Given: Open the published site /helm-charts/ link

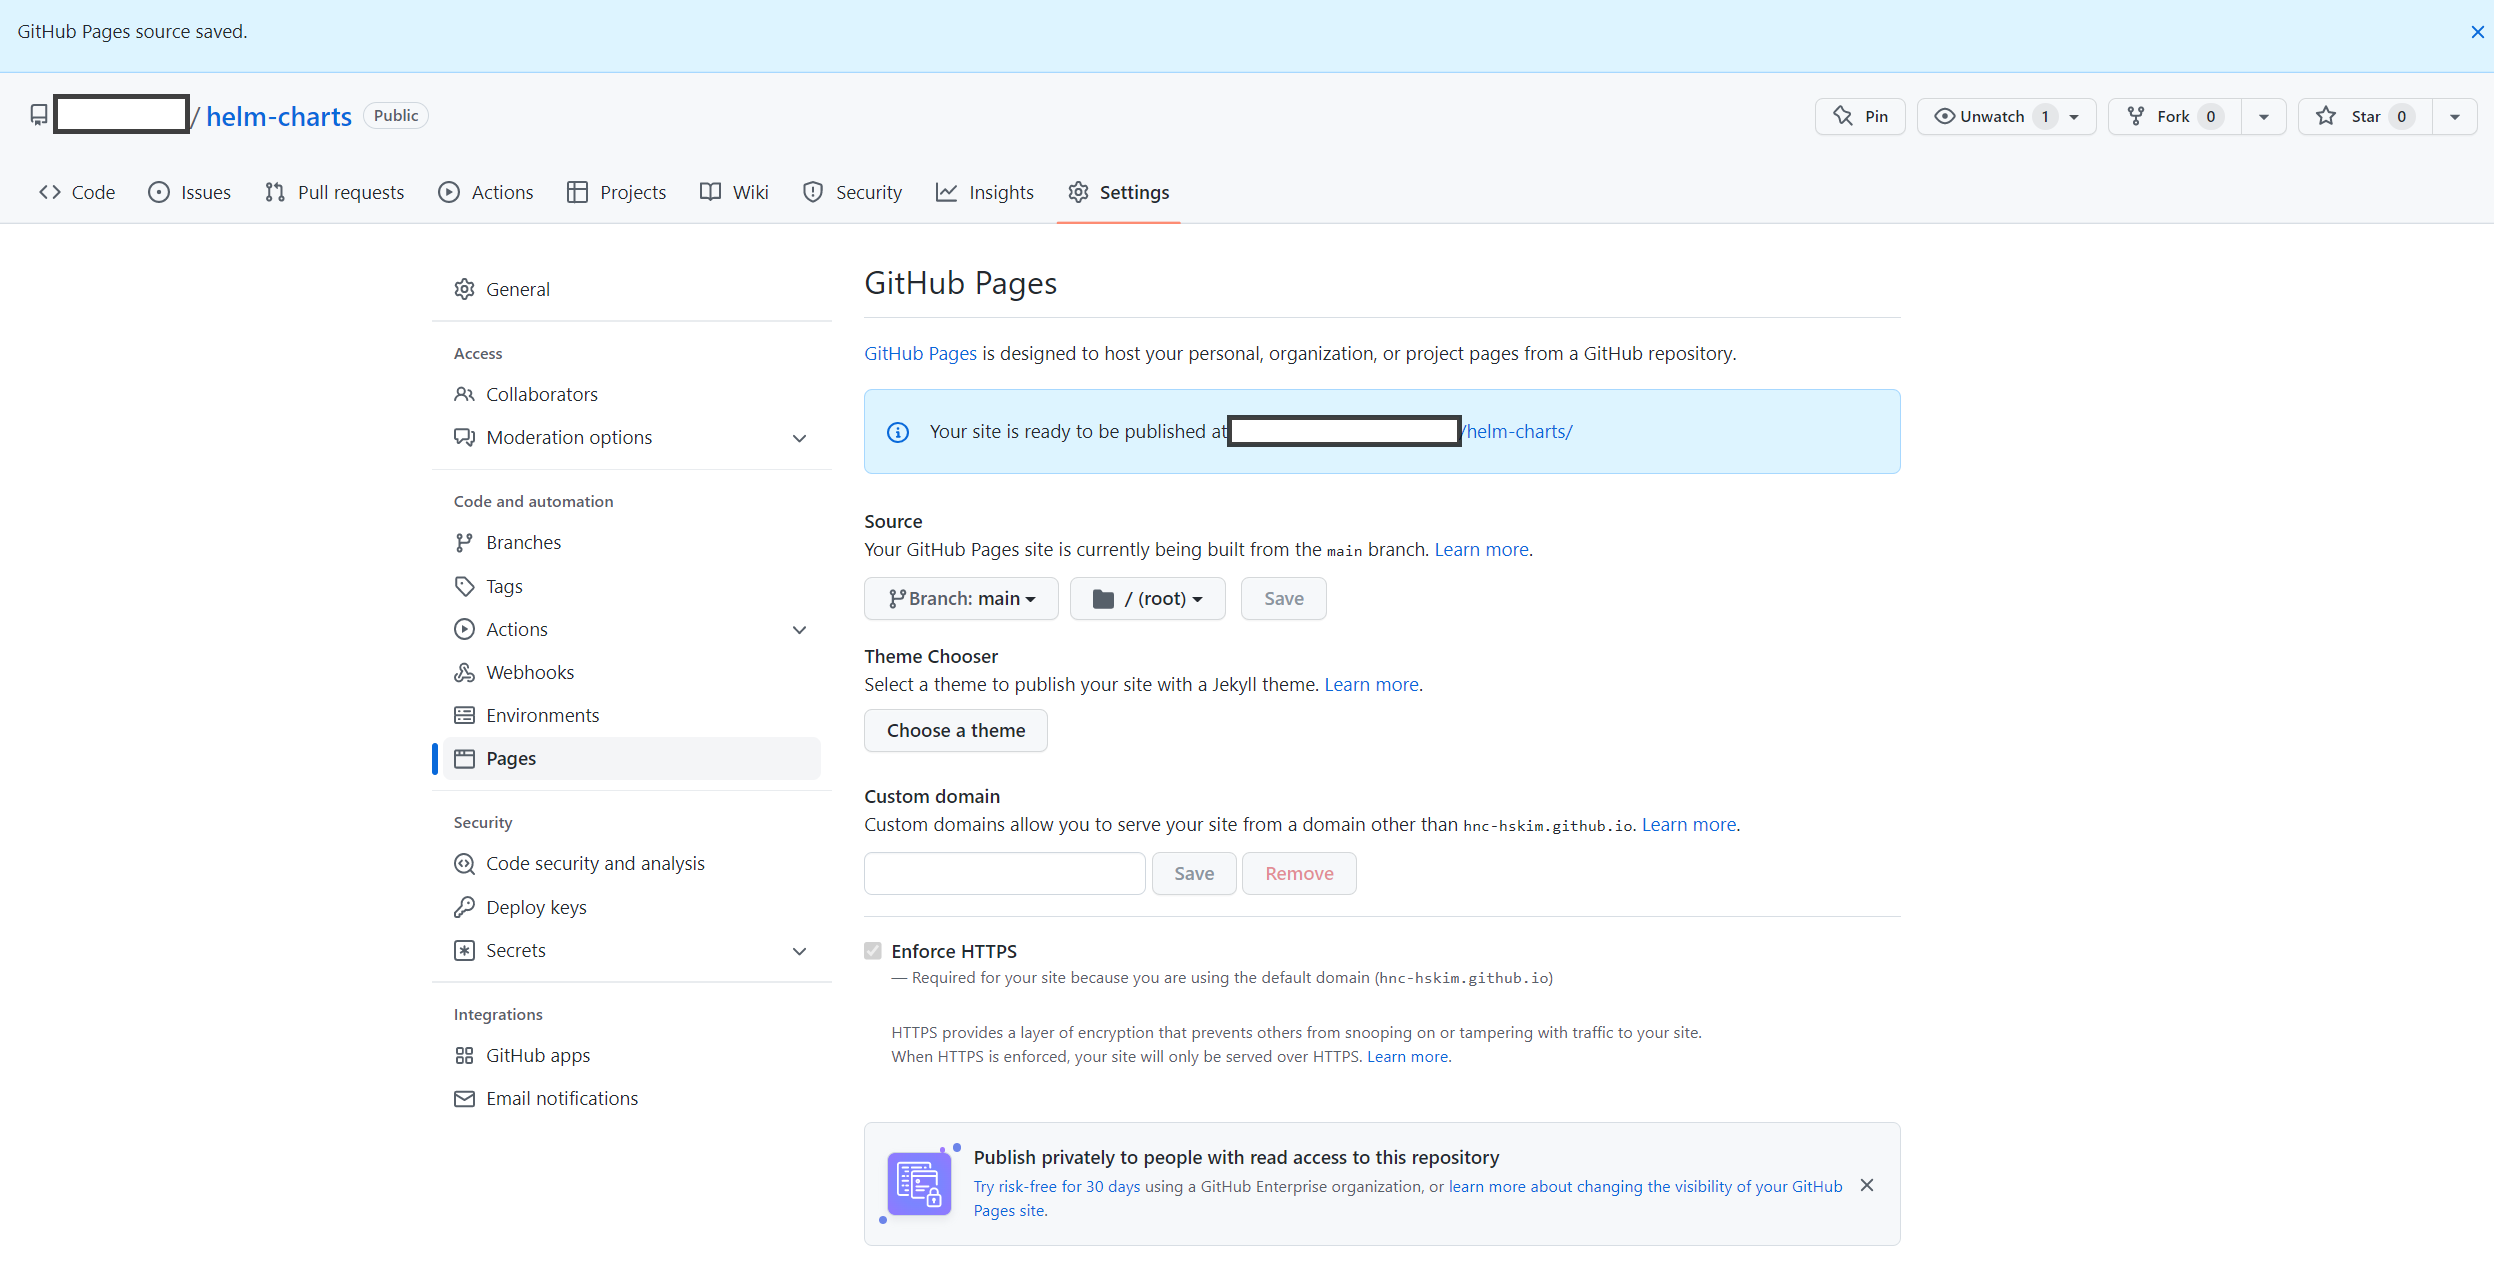Looking at the screenshot, I should pyautogui.click(x=1518, y=431).
